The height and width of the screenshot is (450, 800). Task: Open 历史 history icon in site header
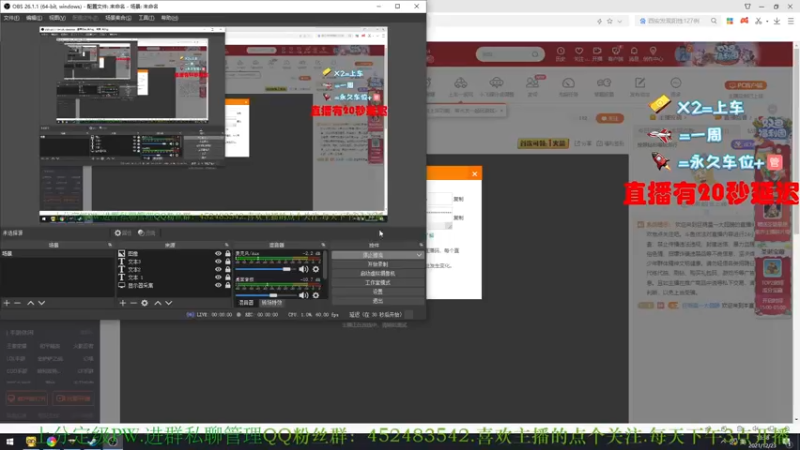coord(560,54)
